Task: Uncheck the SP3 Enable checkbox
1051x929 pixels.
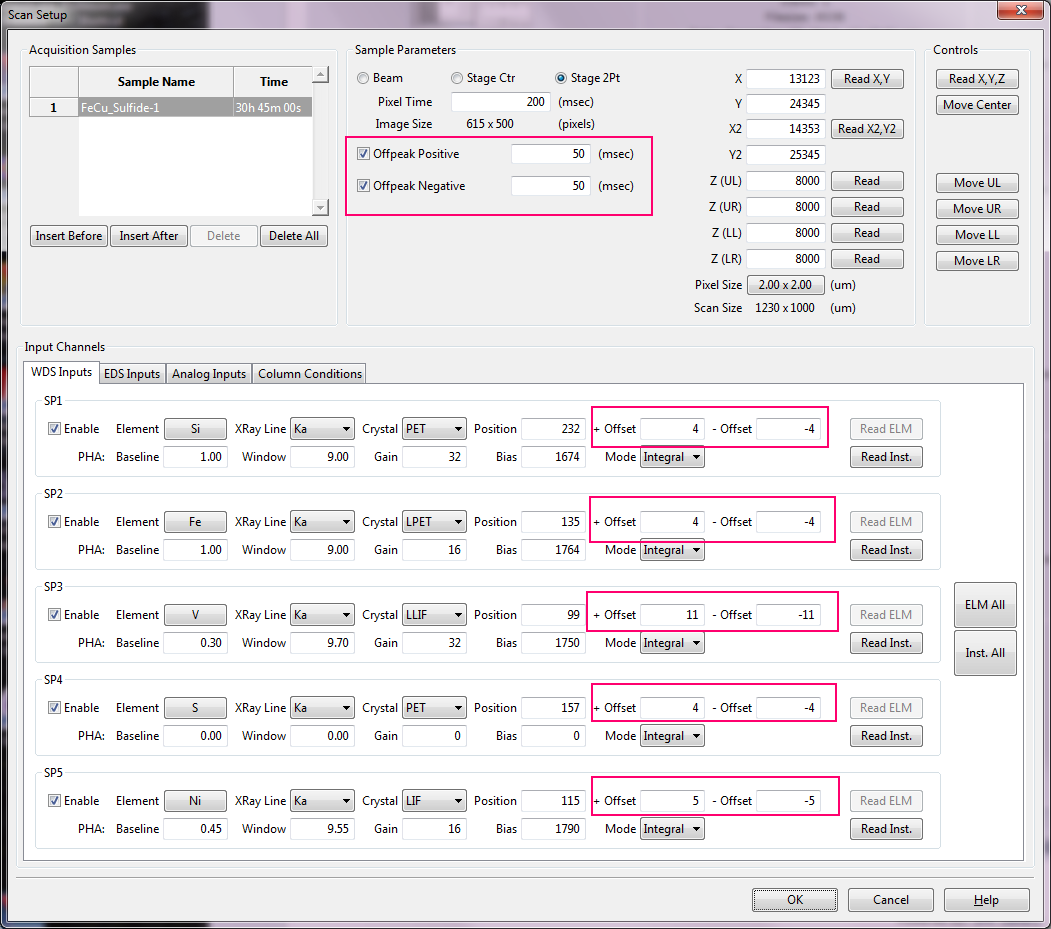Action: (55, 615)
